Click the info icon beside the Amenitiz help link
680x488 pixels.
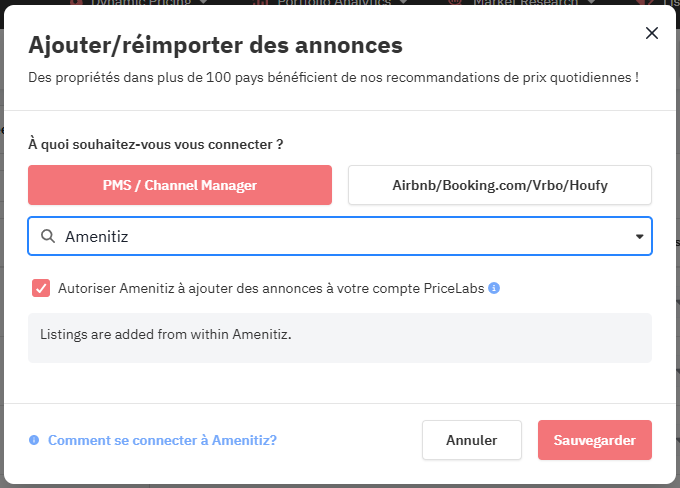click(34, 440)
